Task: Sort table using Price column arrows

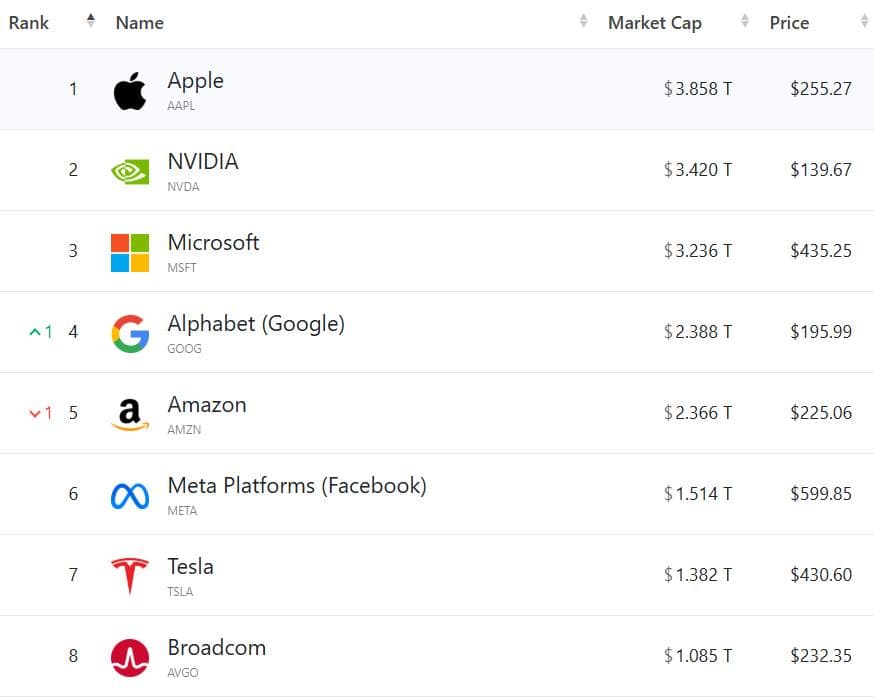Action: coord(865,21)
